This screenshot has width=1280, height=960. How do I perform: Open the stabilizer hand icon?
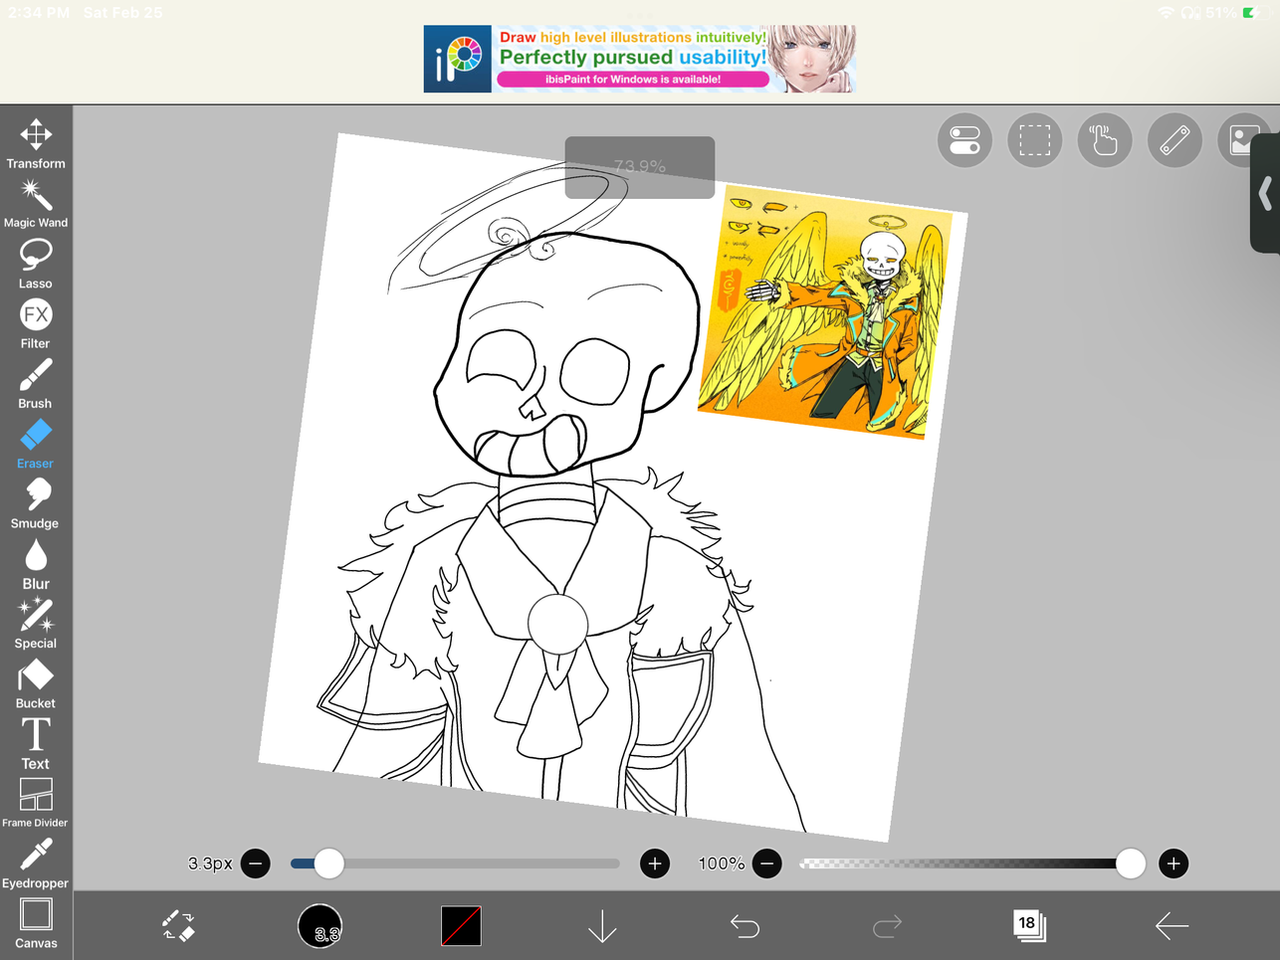pos(1105,140)
